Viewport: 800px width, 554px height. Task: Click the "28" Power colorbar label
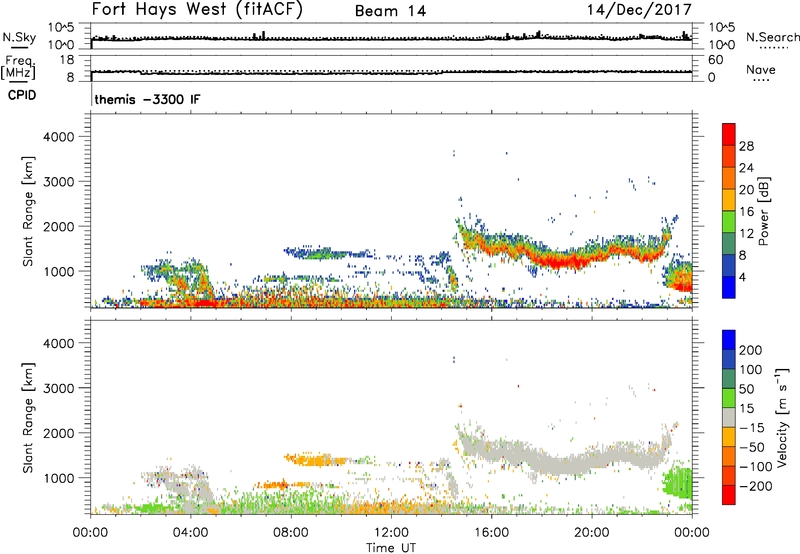[746, 146]
